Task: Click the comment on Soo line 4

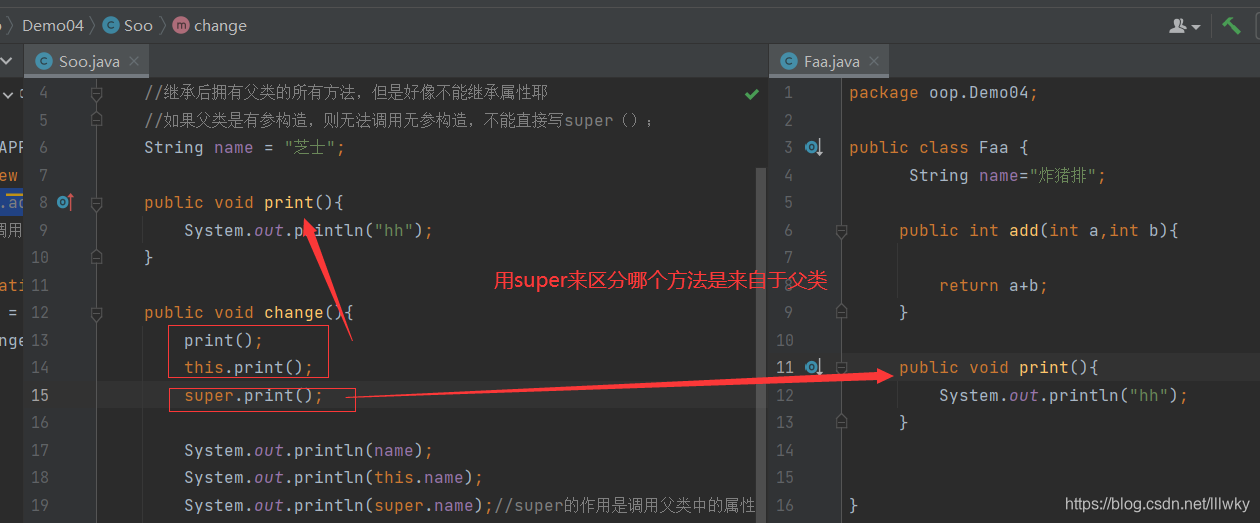Action: click(x=346, y=93)
